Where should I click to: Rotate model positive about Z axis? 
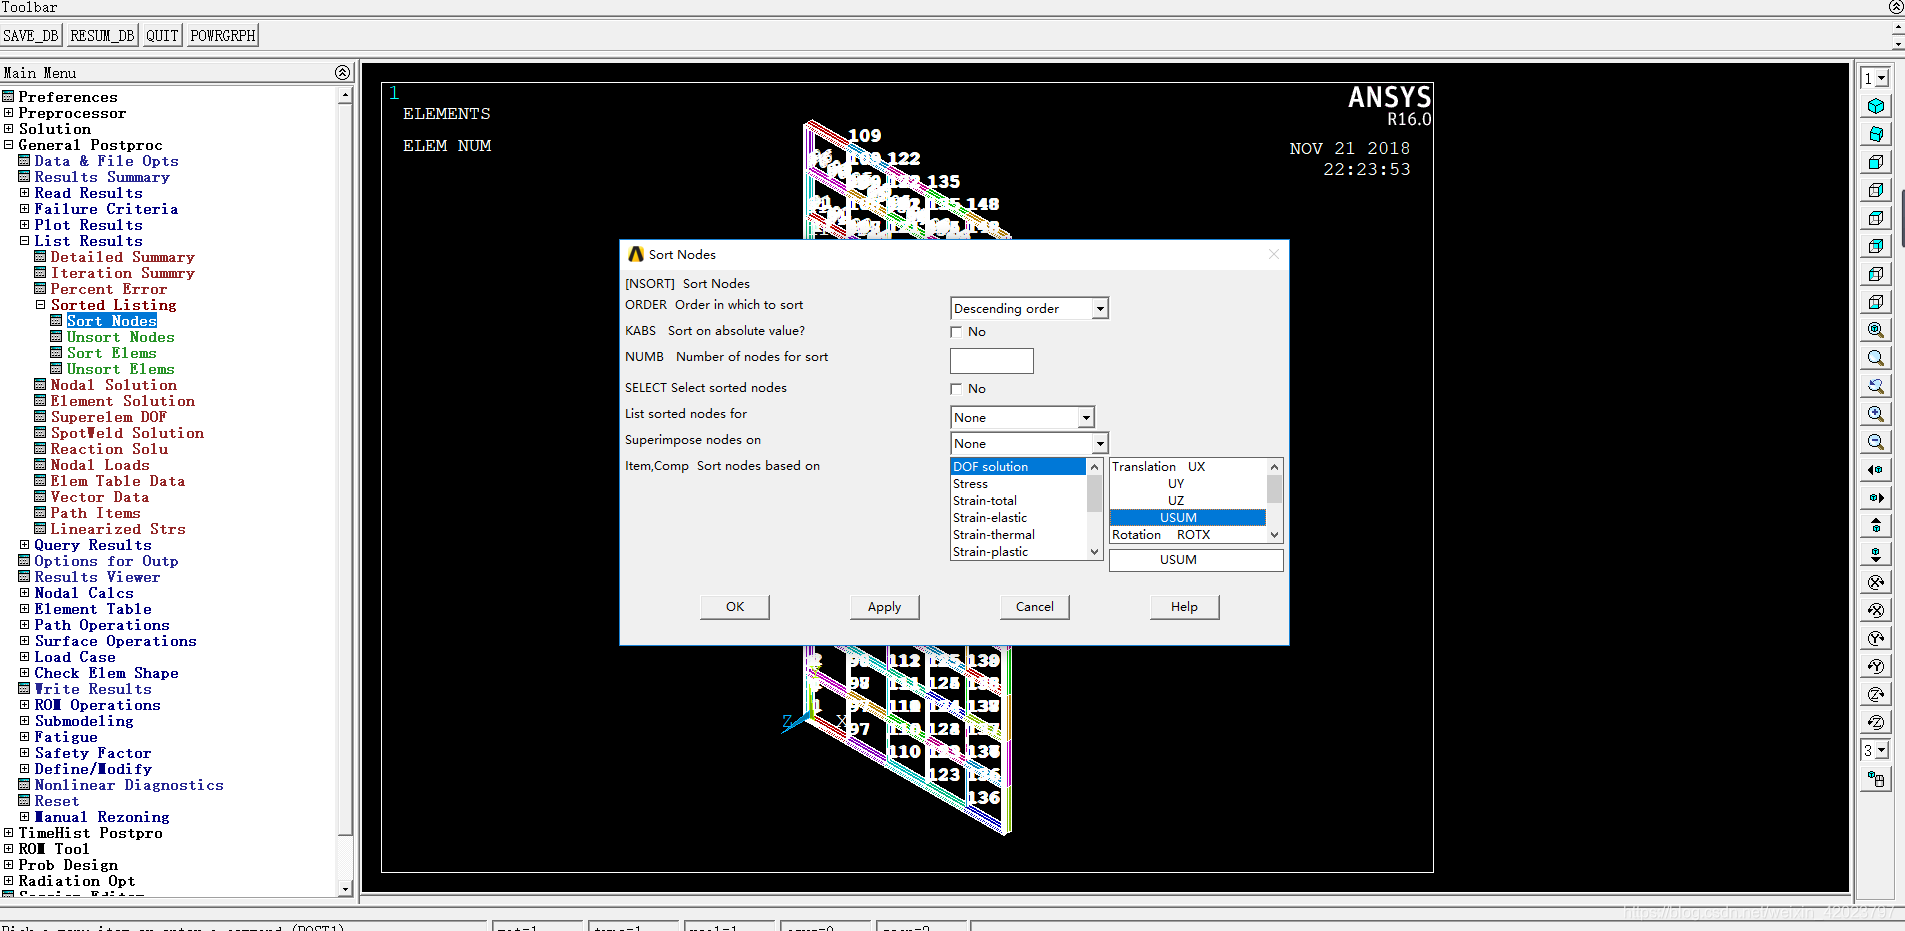click(x=1876, y=722)
